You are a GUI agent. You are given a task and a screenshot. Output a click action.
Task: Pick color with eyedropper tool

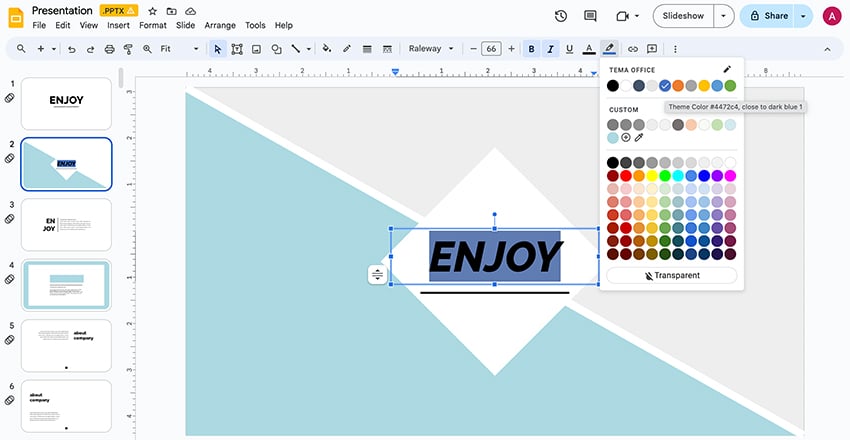pos(639,137)
